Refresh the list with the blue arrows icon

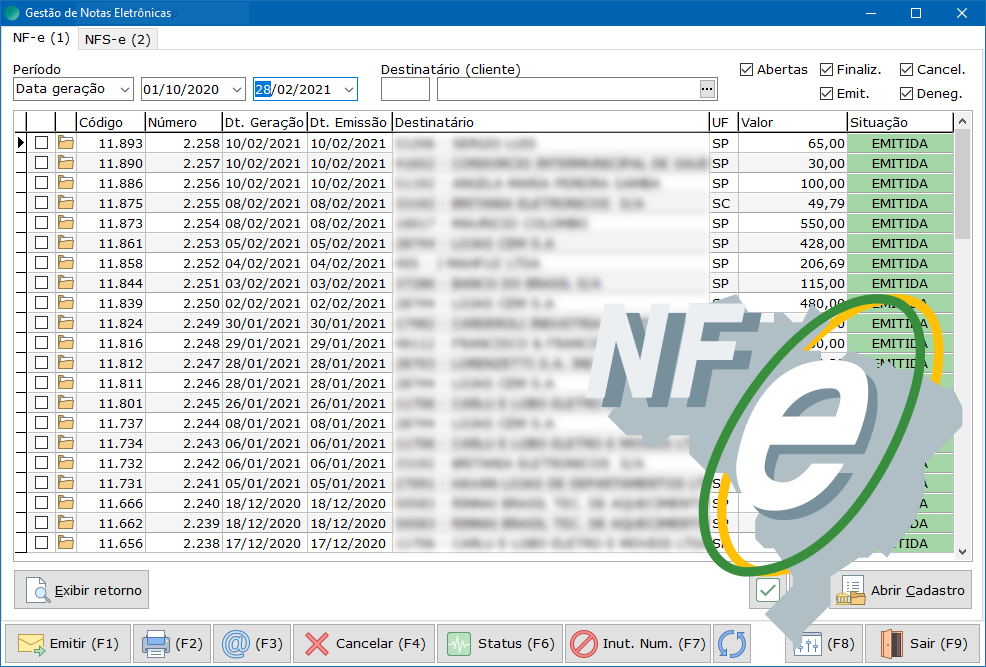[x=732, y=644]
